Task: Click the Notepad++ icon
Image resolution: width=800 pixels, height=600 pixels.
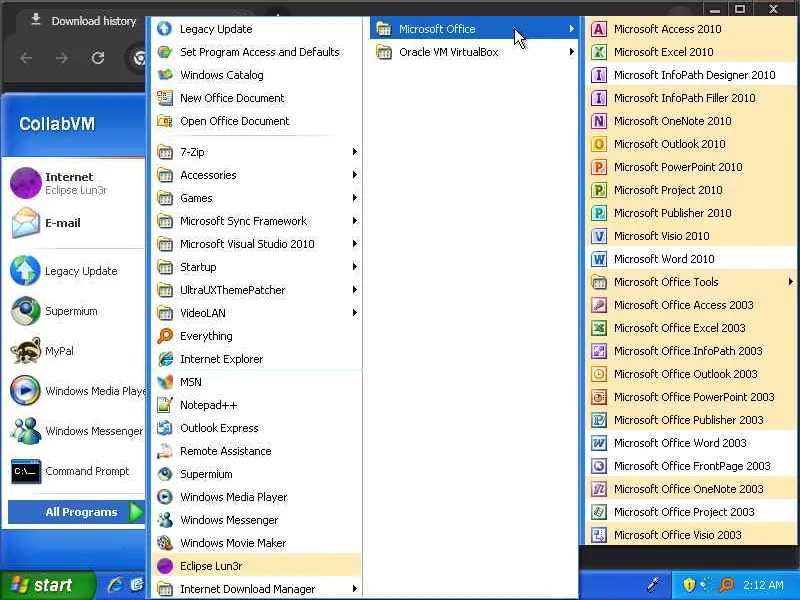Action: [165, 405]
